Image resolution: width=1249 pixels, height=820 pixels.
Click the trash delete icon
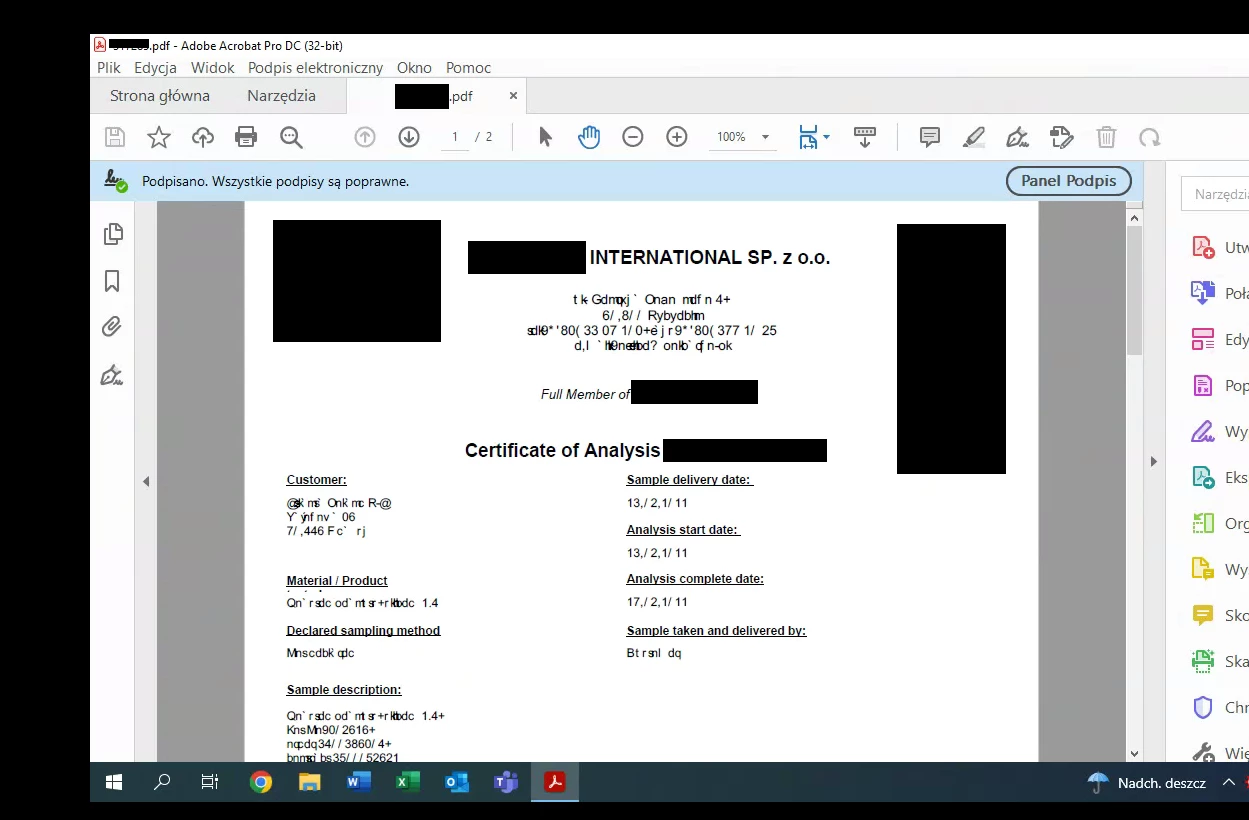pyautogui.click(x=1106, y=137)
